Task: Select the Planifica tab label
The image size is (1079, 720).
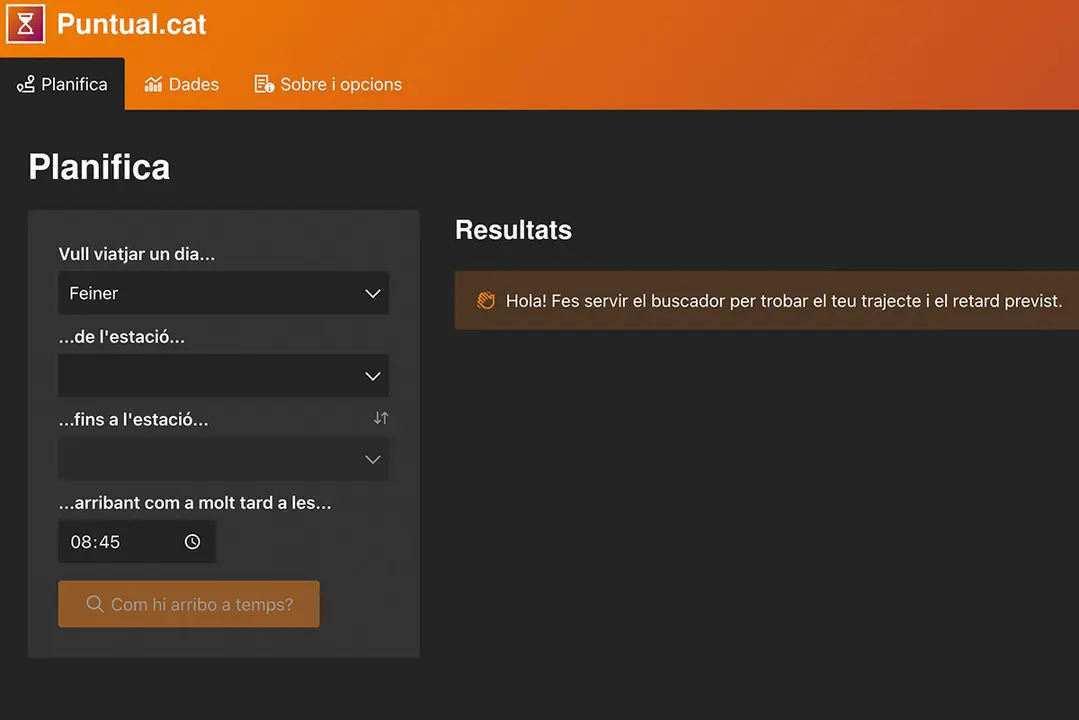Action: pyautogui.click(x=74, y=85)
